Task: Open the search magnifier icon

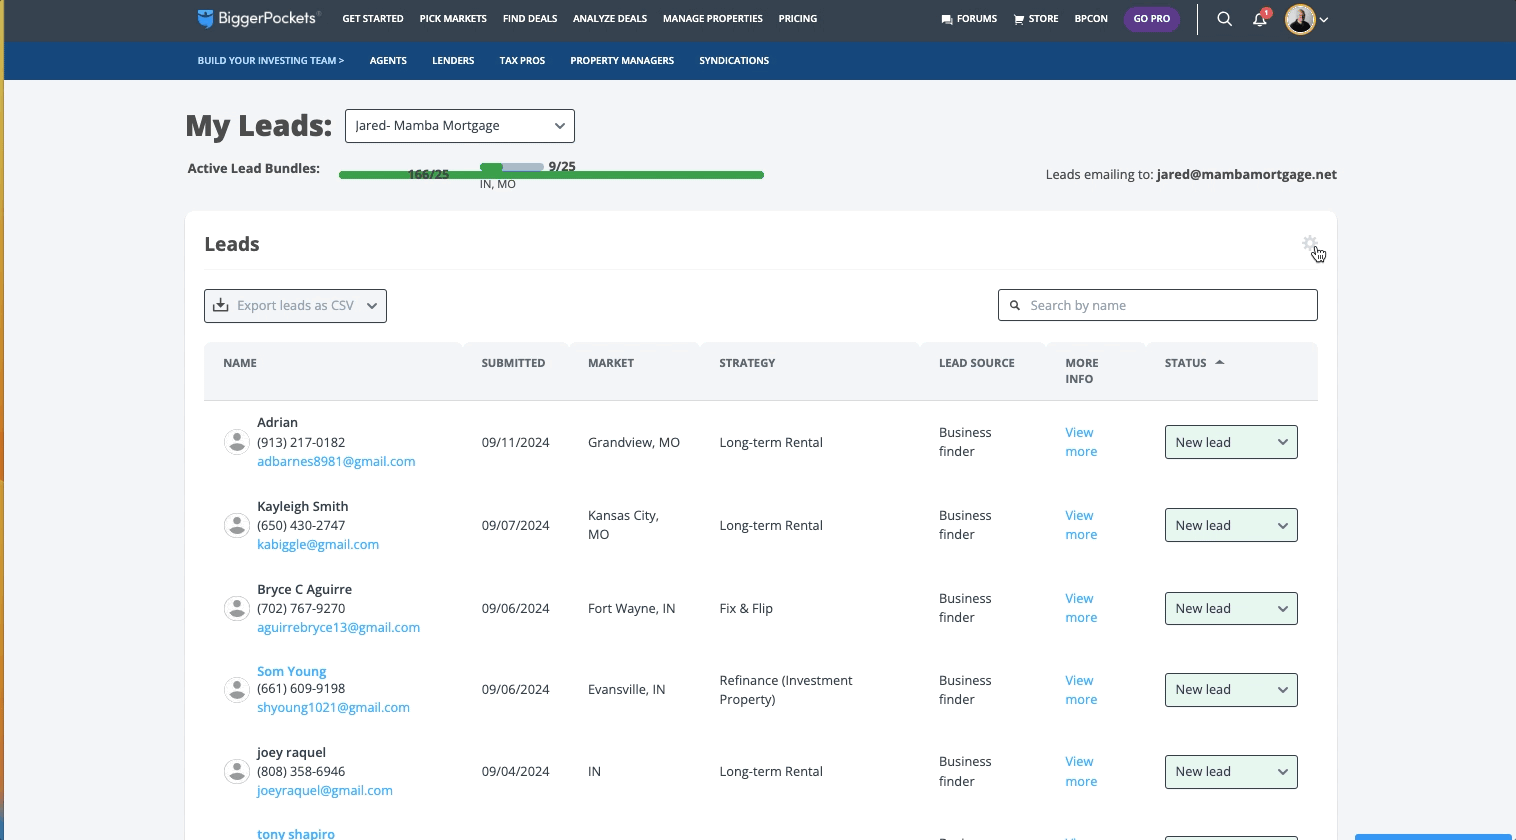Action: (1224, 19)
